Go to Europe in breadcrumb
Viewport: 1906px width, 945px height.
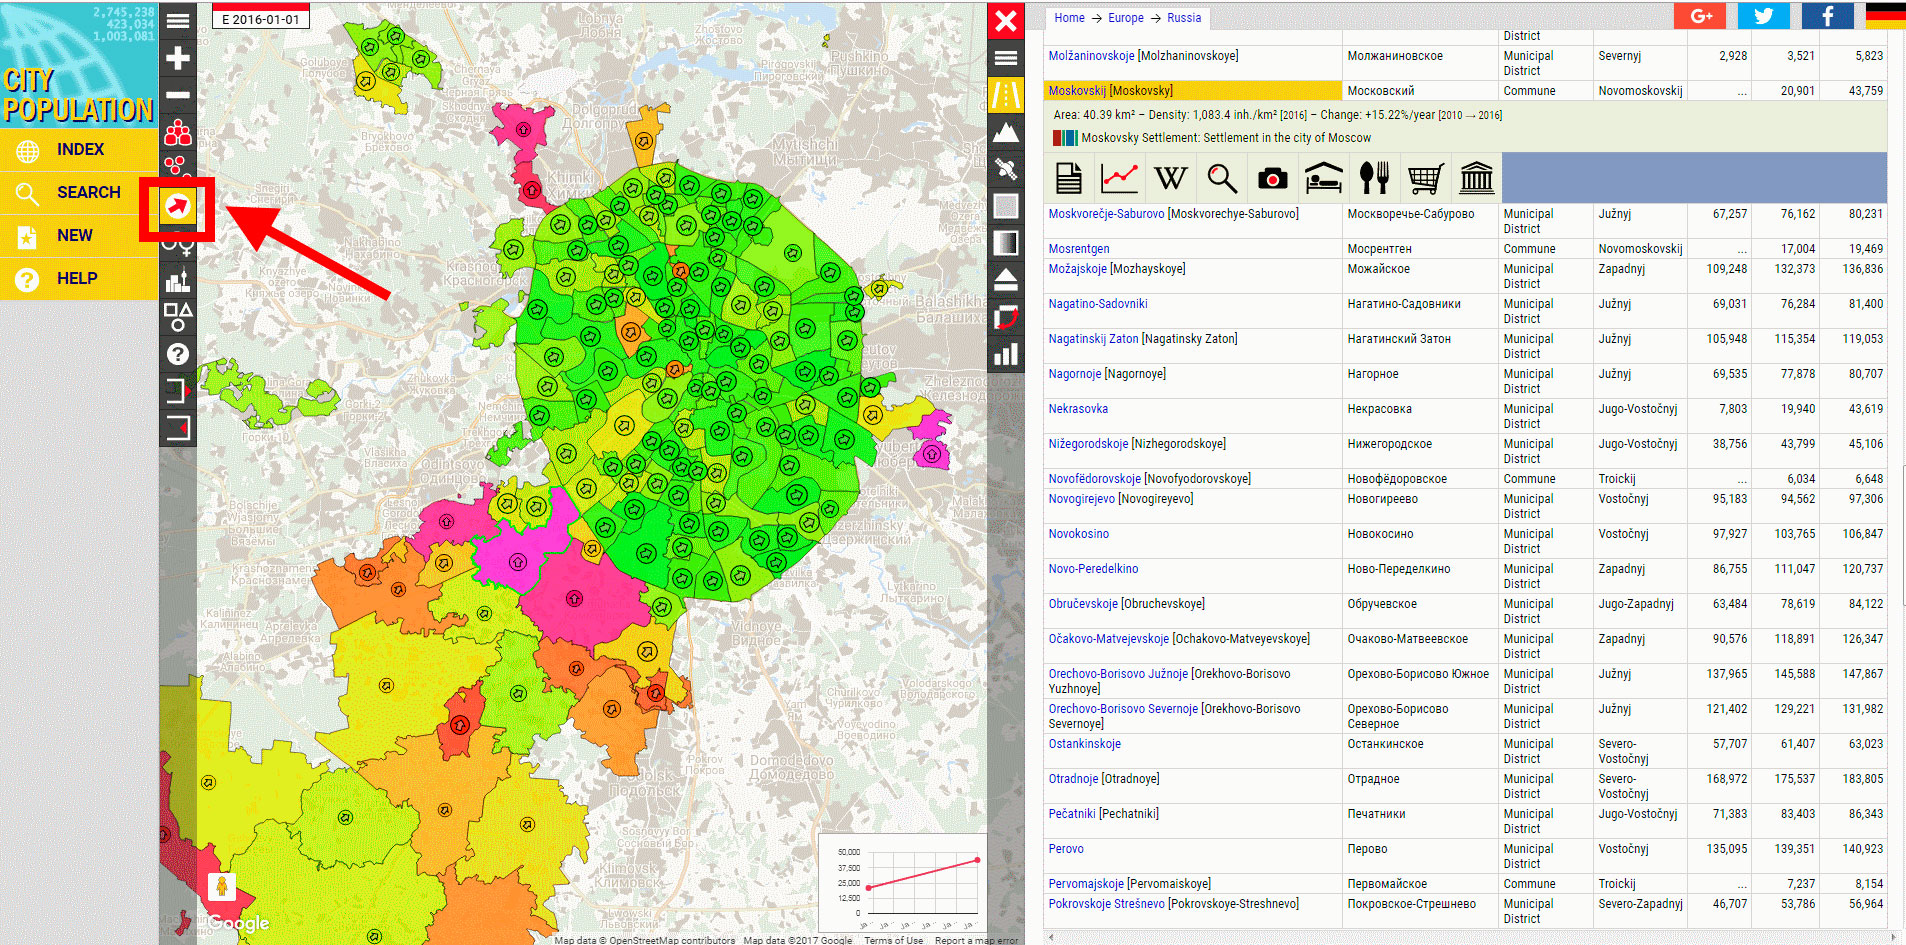(1125, 18)
